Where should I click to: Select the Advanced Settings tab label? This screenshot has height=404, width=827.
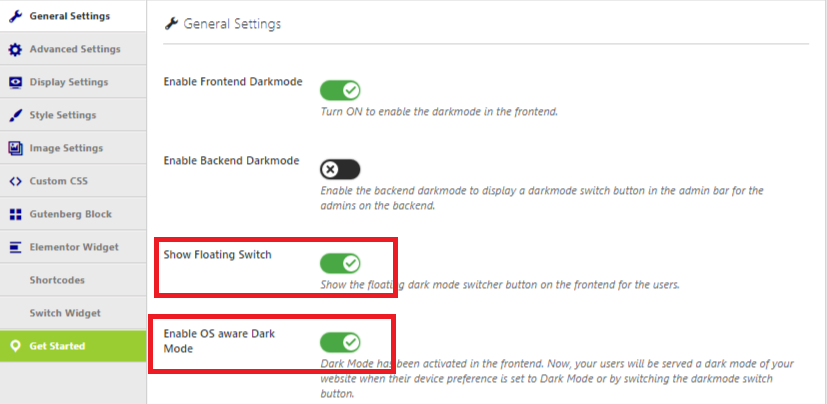tap(75, 49)
